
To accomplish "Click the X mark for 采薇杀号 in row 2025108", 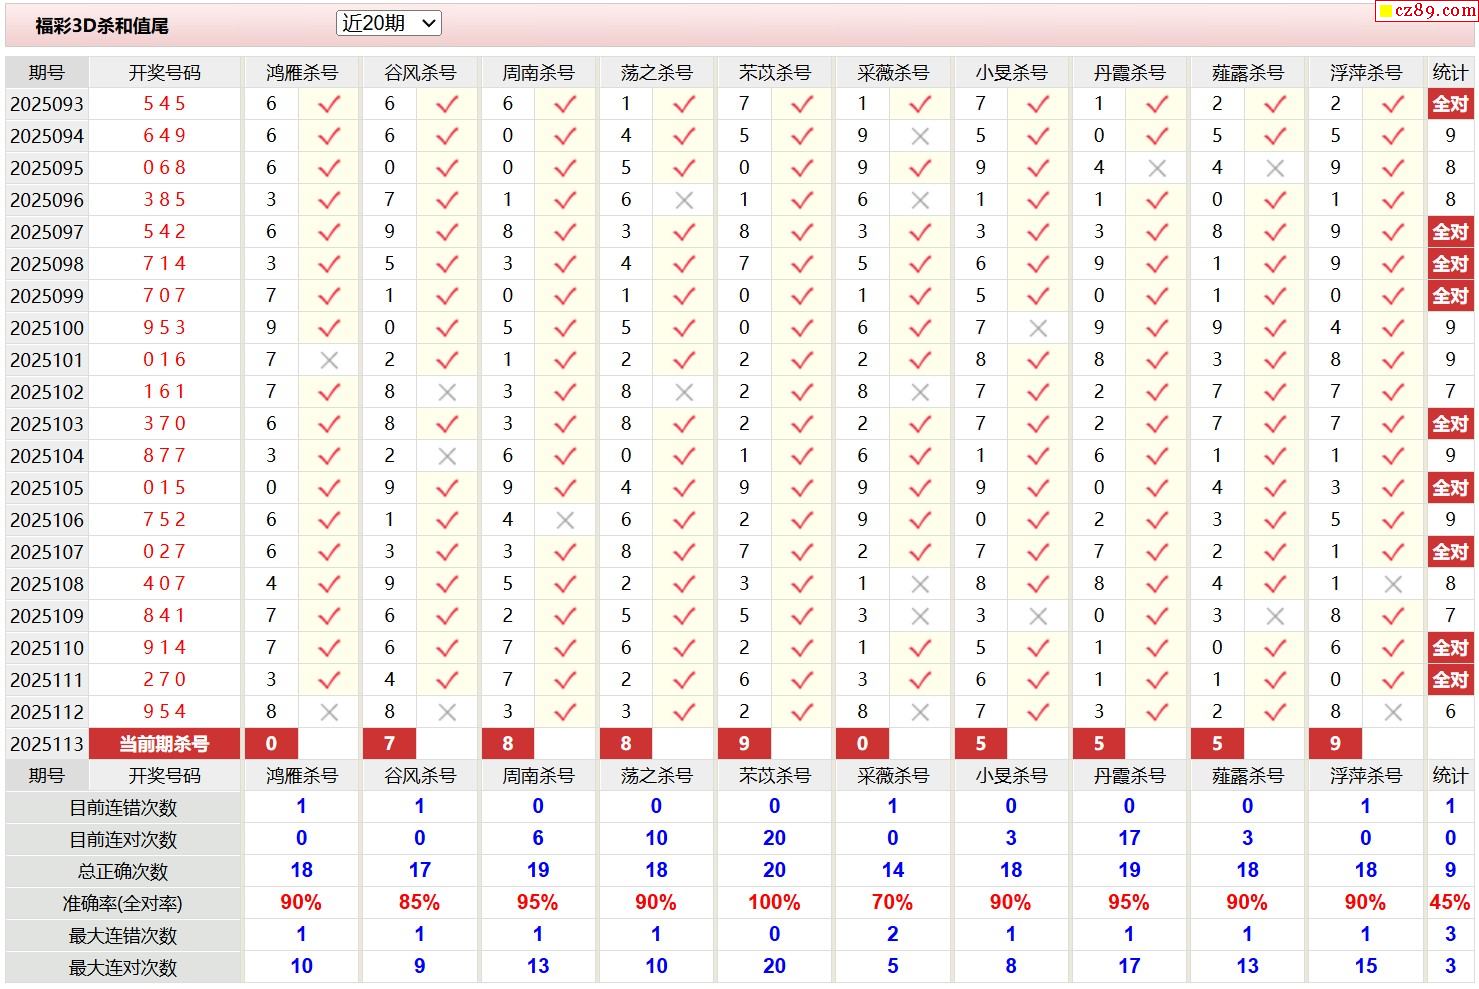I will pos(920,584).
